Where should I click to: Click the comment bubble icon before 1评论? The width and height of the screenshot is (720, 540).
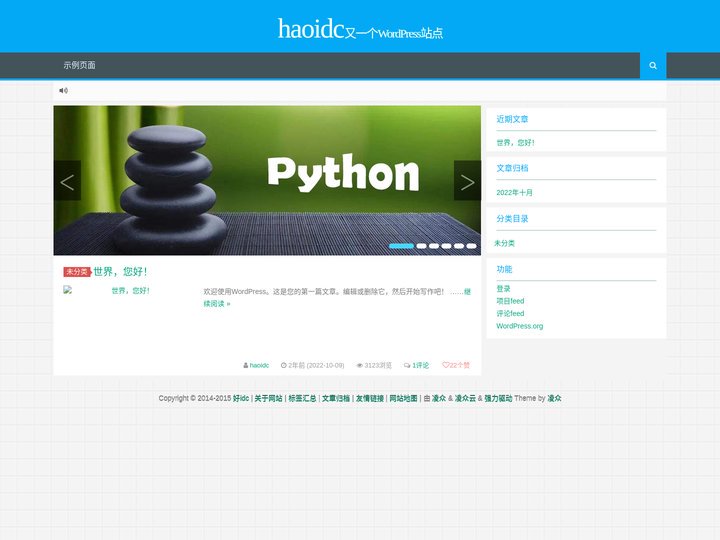(407, 366)
